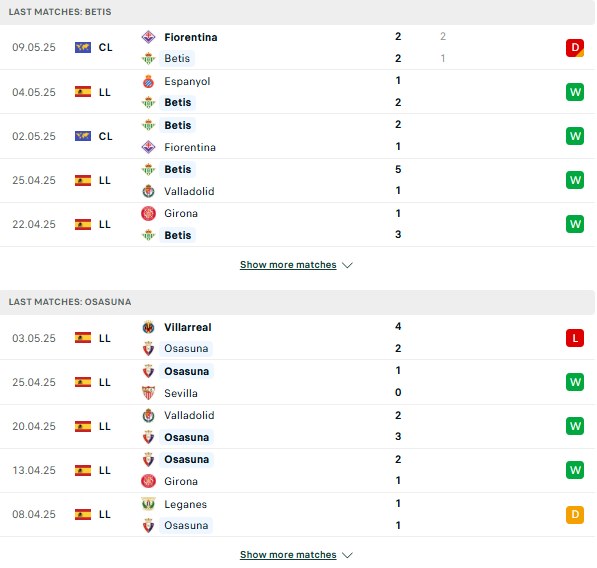This screenshot has width=597, height=568.
Task: Open the Betis 5-1 Valladolid match row
Action: 297,180
